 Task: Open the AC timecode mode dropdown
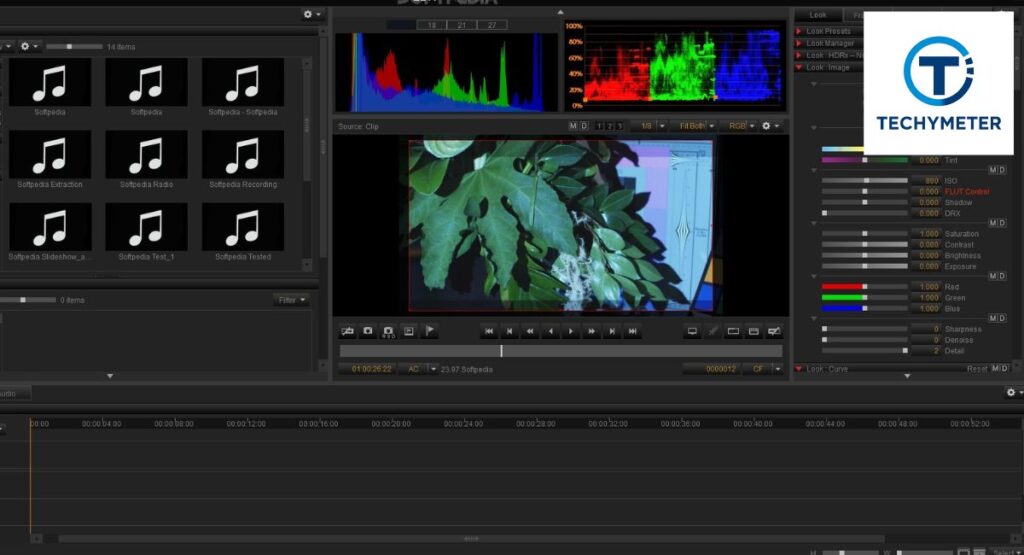[x=418, y=369]
